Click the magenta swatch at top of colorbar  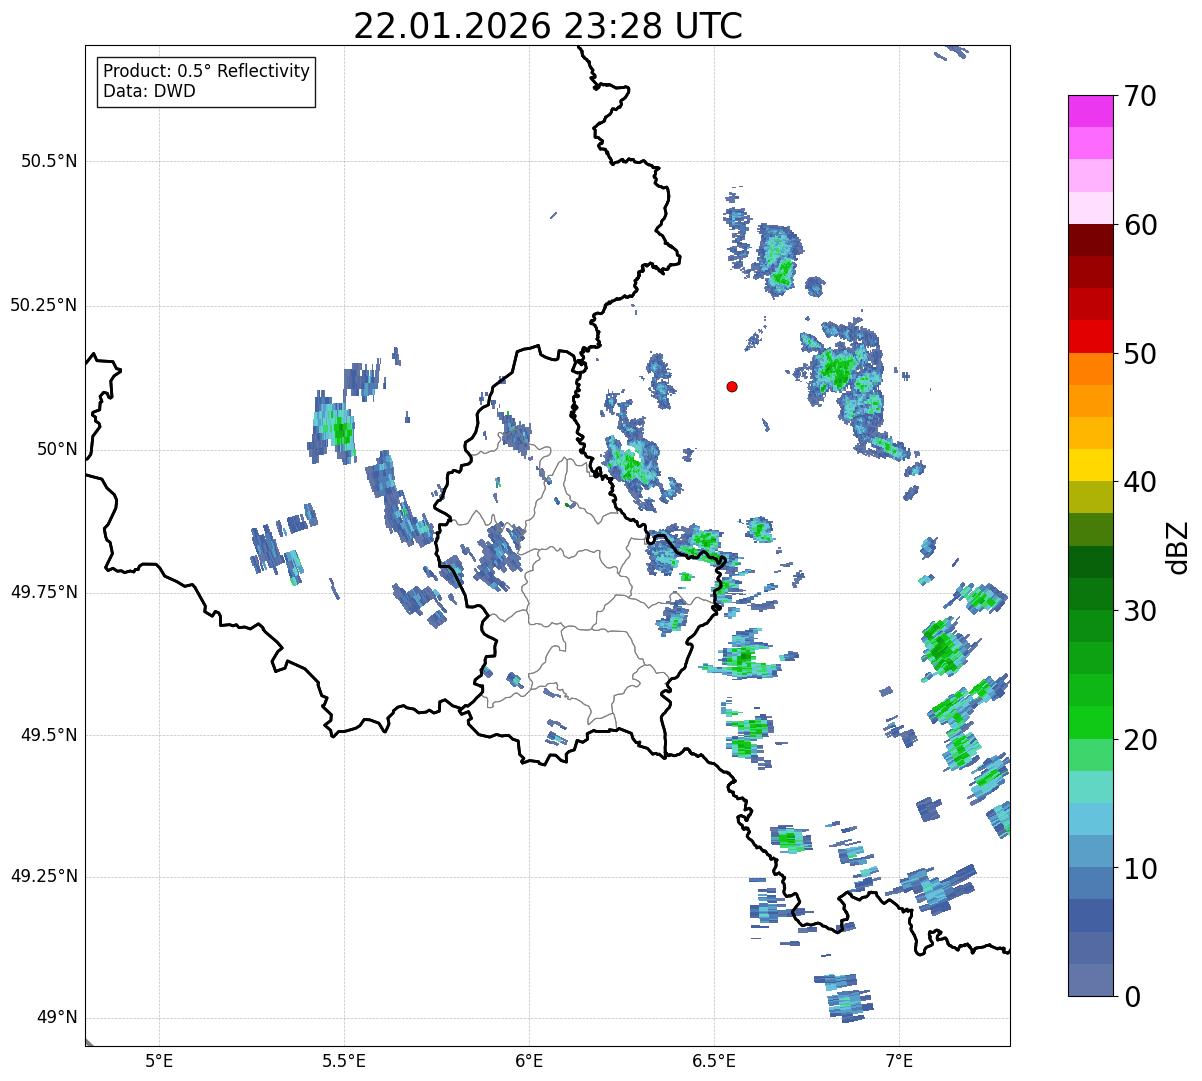(1091, 111)
